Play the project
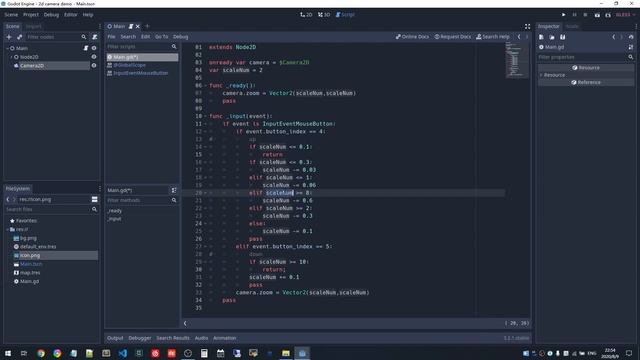Viewport: 640px width, 360px height. [x=564, y=15]
